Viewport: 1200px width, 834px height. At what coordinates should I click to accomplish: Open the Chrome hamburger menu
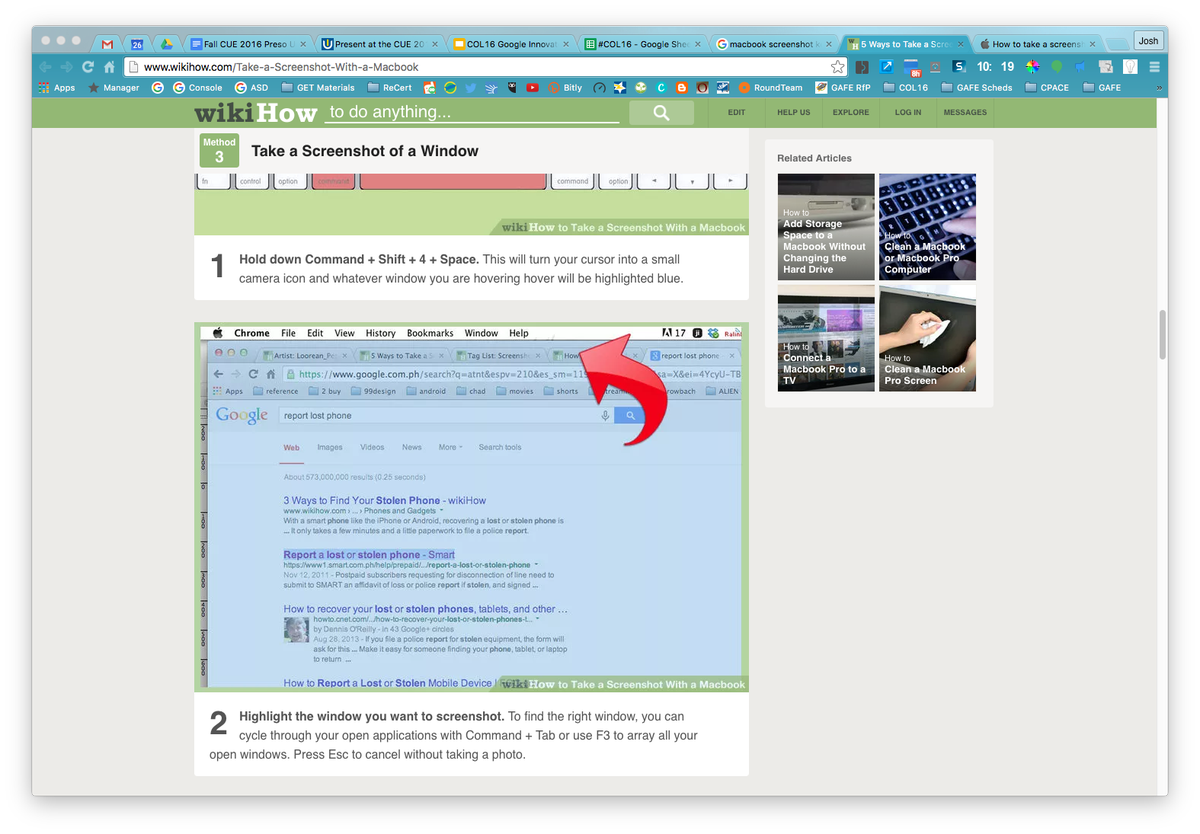coord(1154,67)
